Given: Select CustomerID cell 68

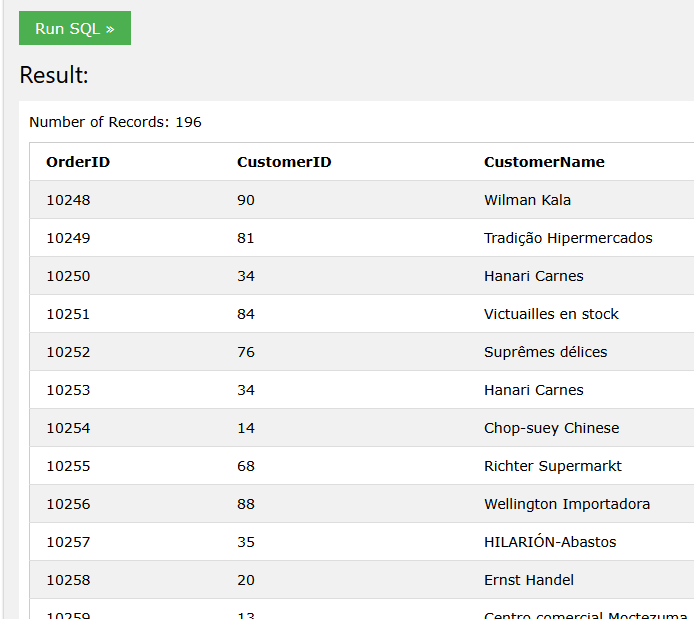Looking at the screenshot, I should click(246, 466).
